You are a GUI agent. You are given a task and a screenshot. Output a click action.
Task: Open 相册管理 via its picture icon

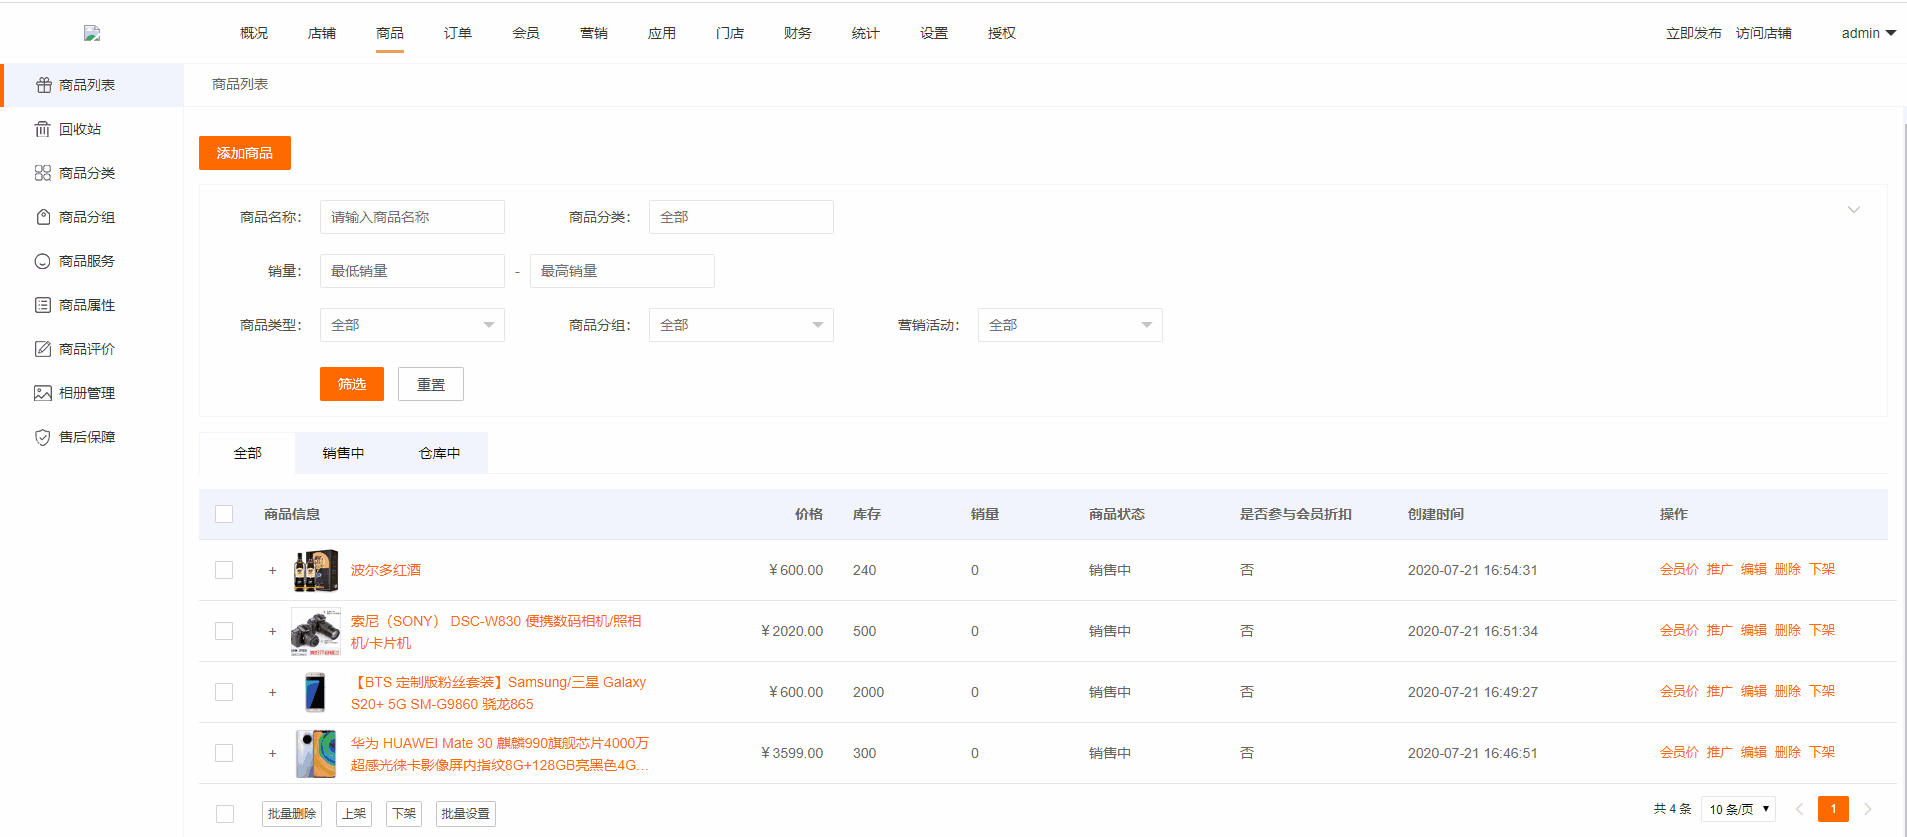42,393
